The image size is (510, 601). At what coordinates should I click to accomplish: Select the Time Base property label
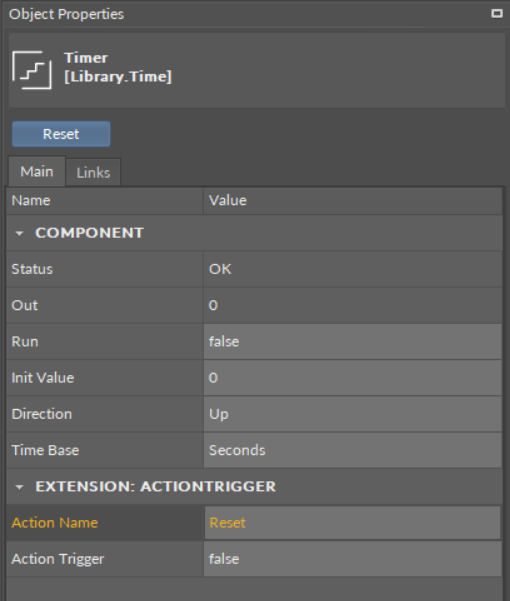pyautogui.click(x=45, y=450)
